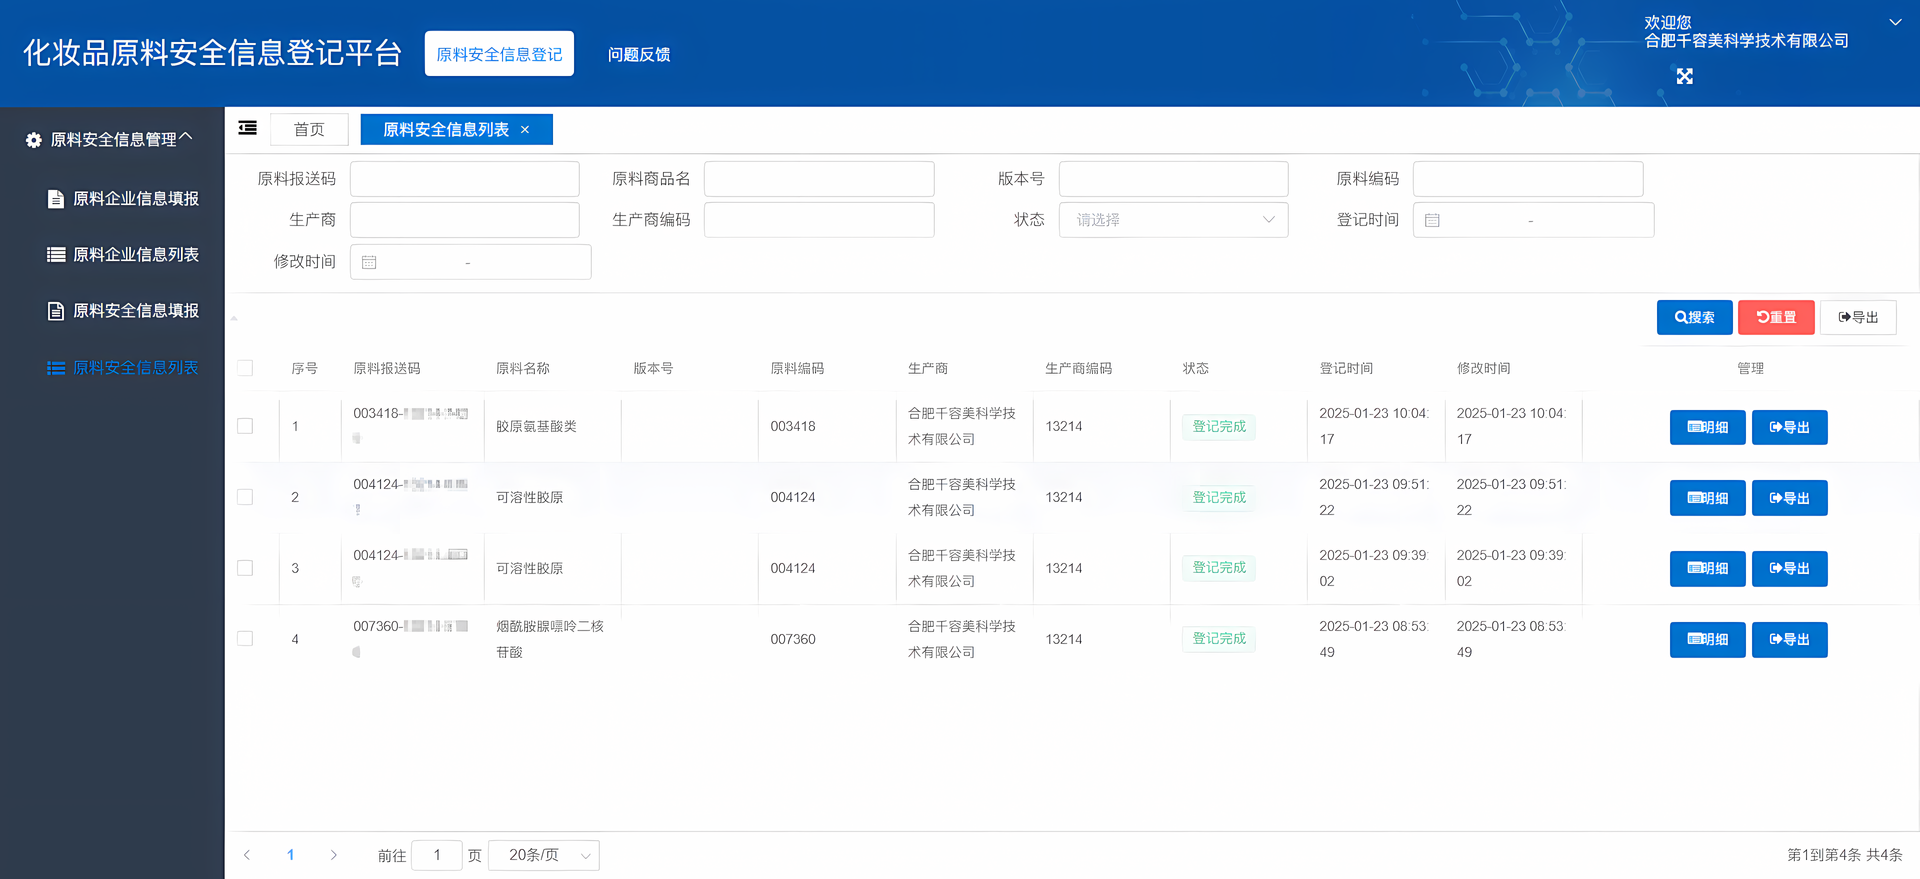Click the 原料报送码 column header
1920x879 pixels.
click(387, 368)
